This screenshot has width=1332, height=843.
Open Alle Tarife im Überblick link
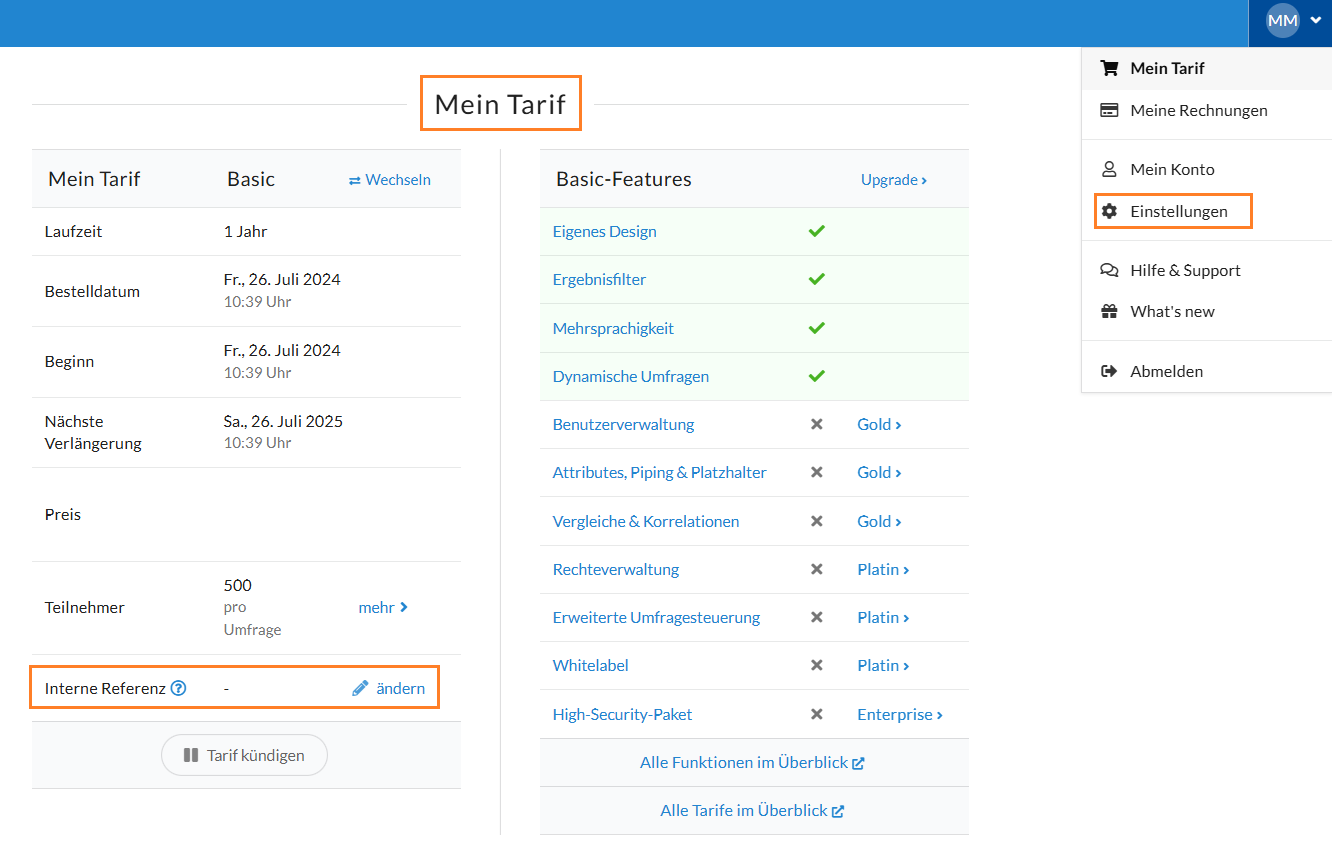coord(752,810)
